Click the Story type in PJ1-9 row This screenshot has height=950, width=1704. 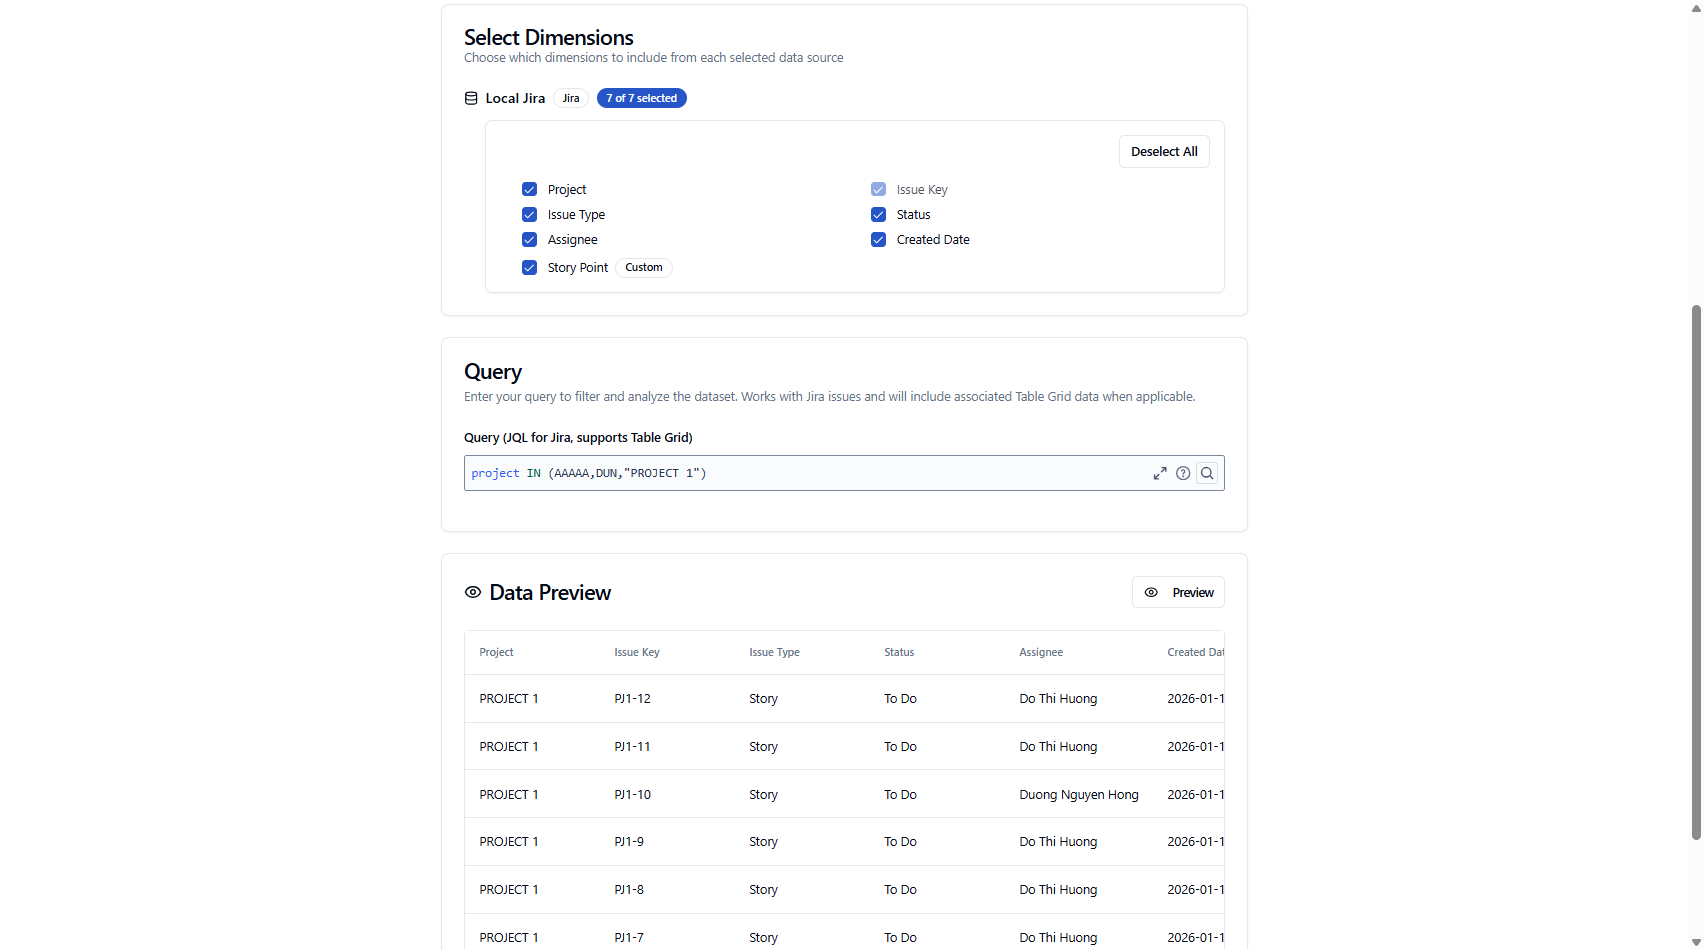coord(763,841)
